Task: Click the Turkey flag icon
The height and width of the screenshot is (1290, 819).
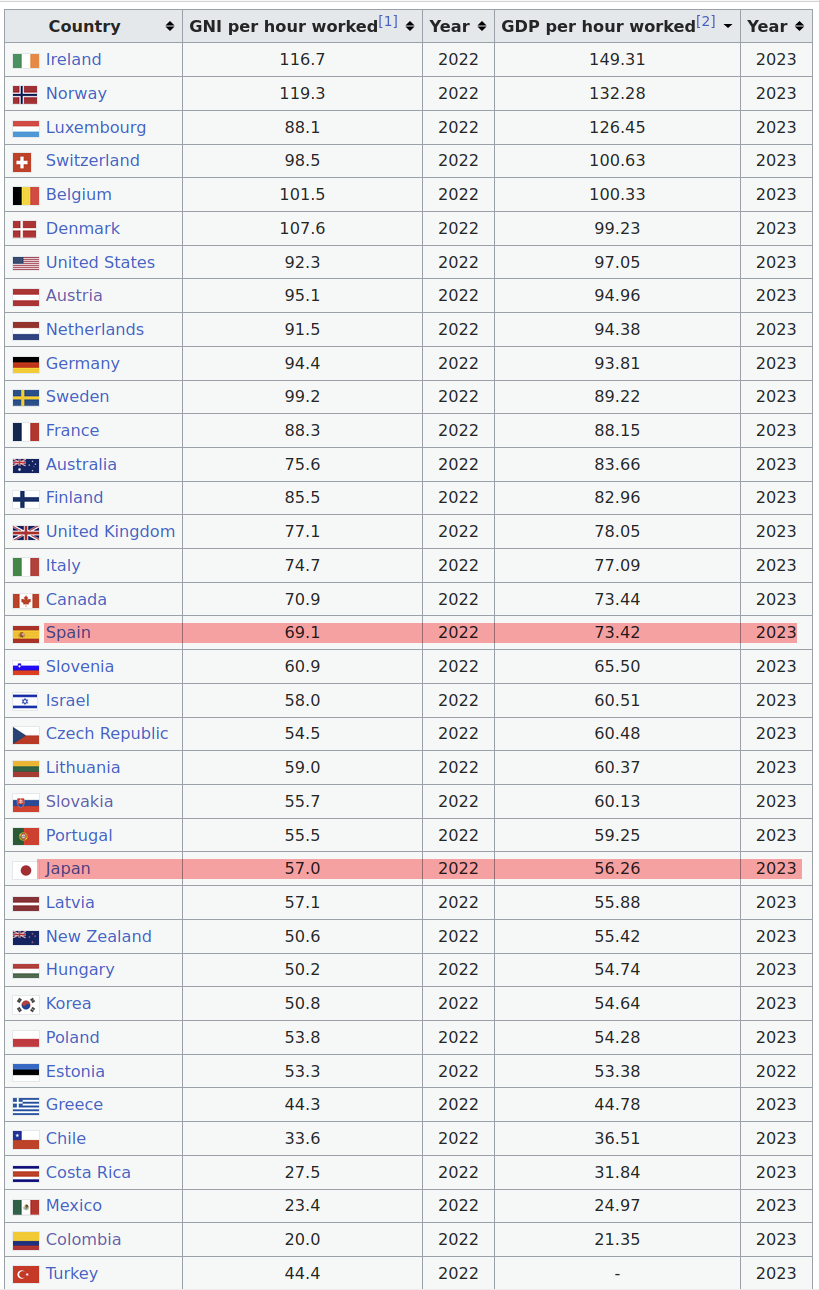Action: [x=26, y=1274]
